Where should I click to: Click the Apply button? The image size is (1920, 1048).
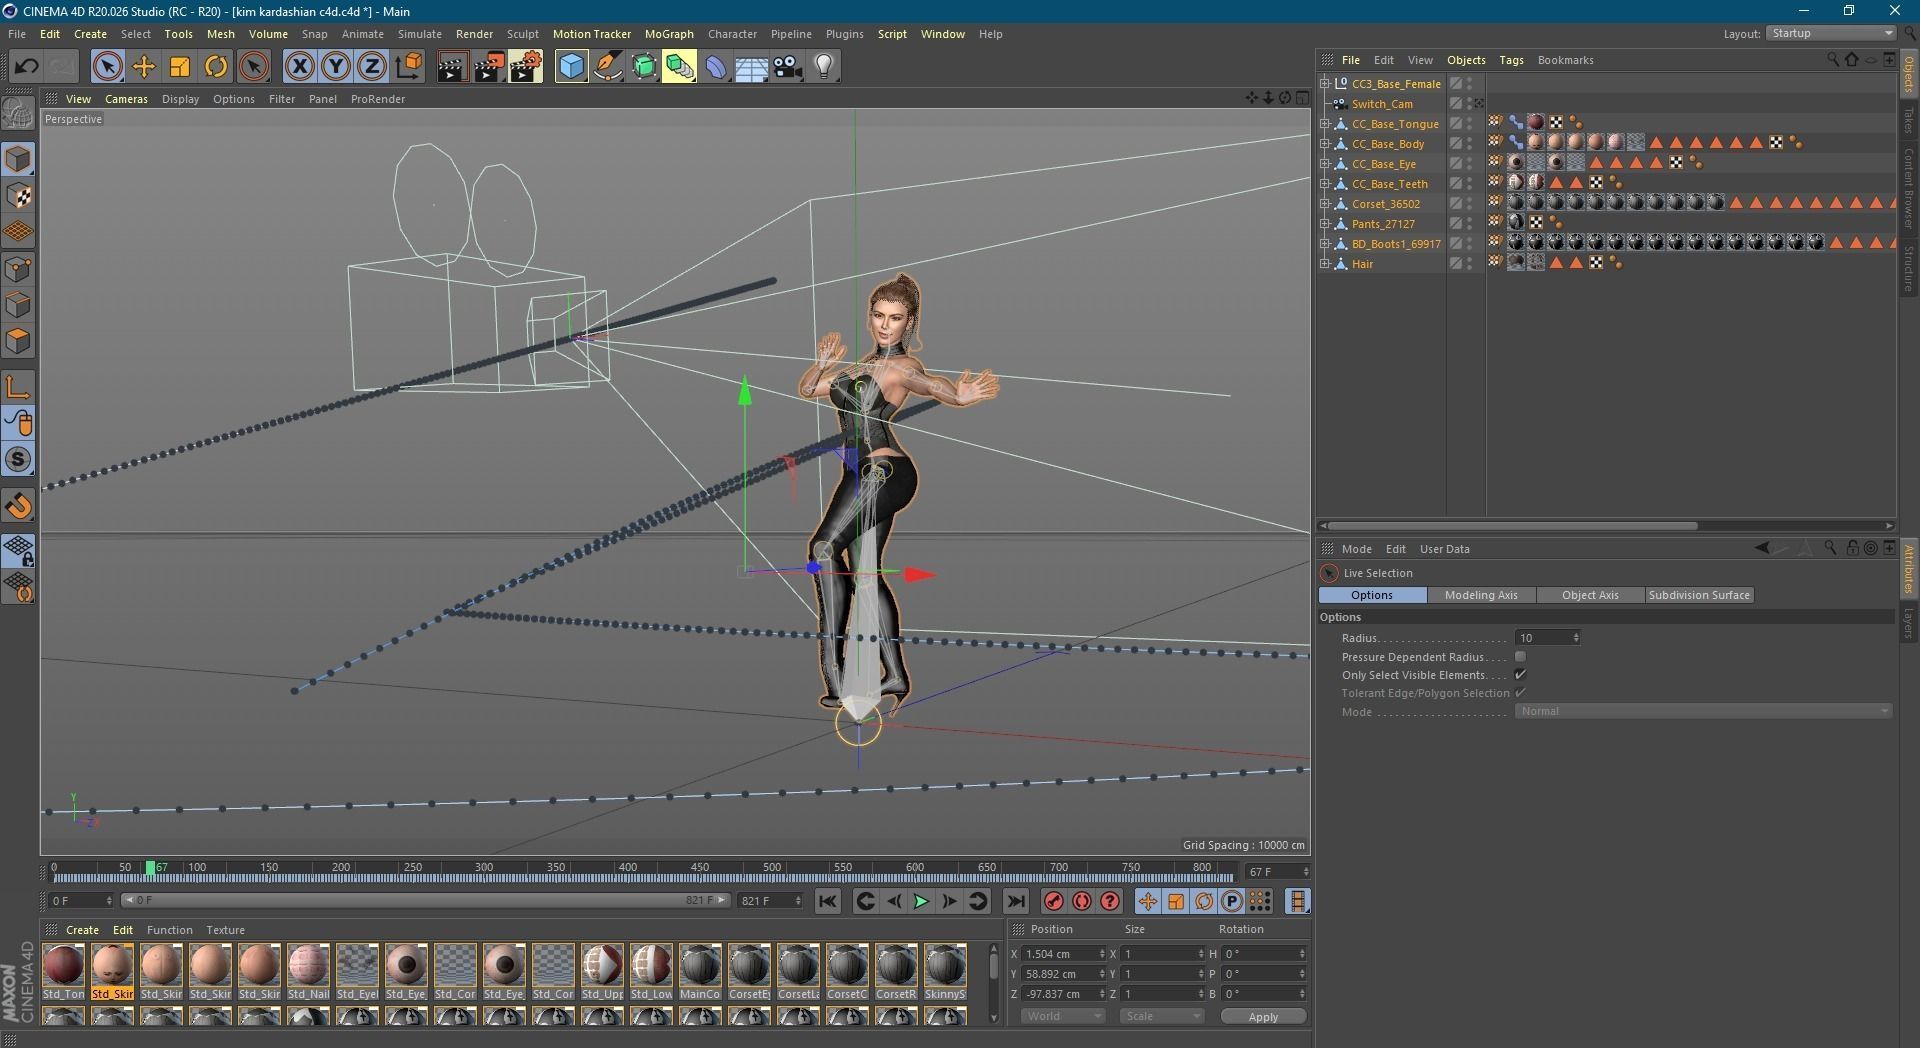pos(1263,1016)
